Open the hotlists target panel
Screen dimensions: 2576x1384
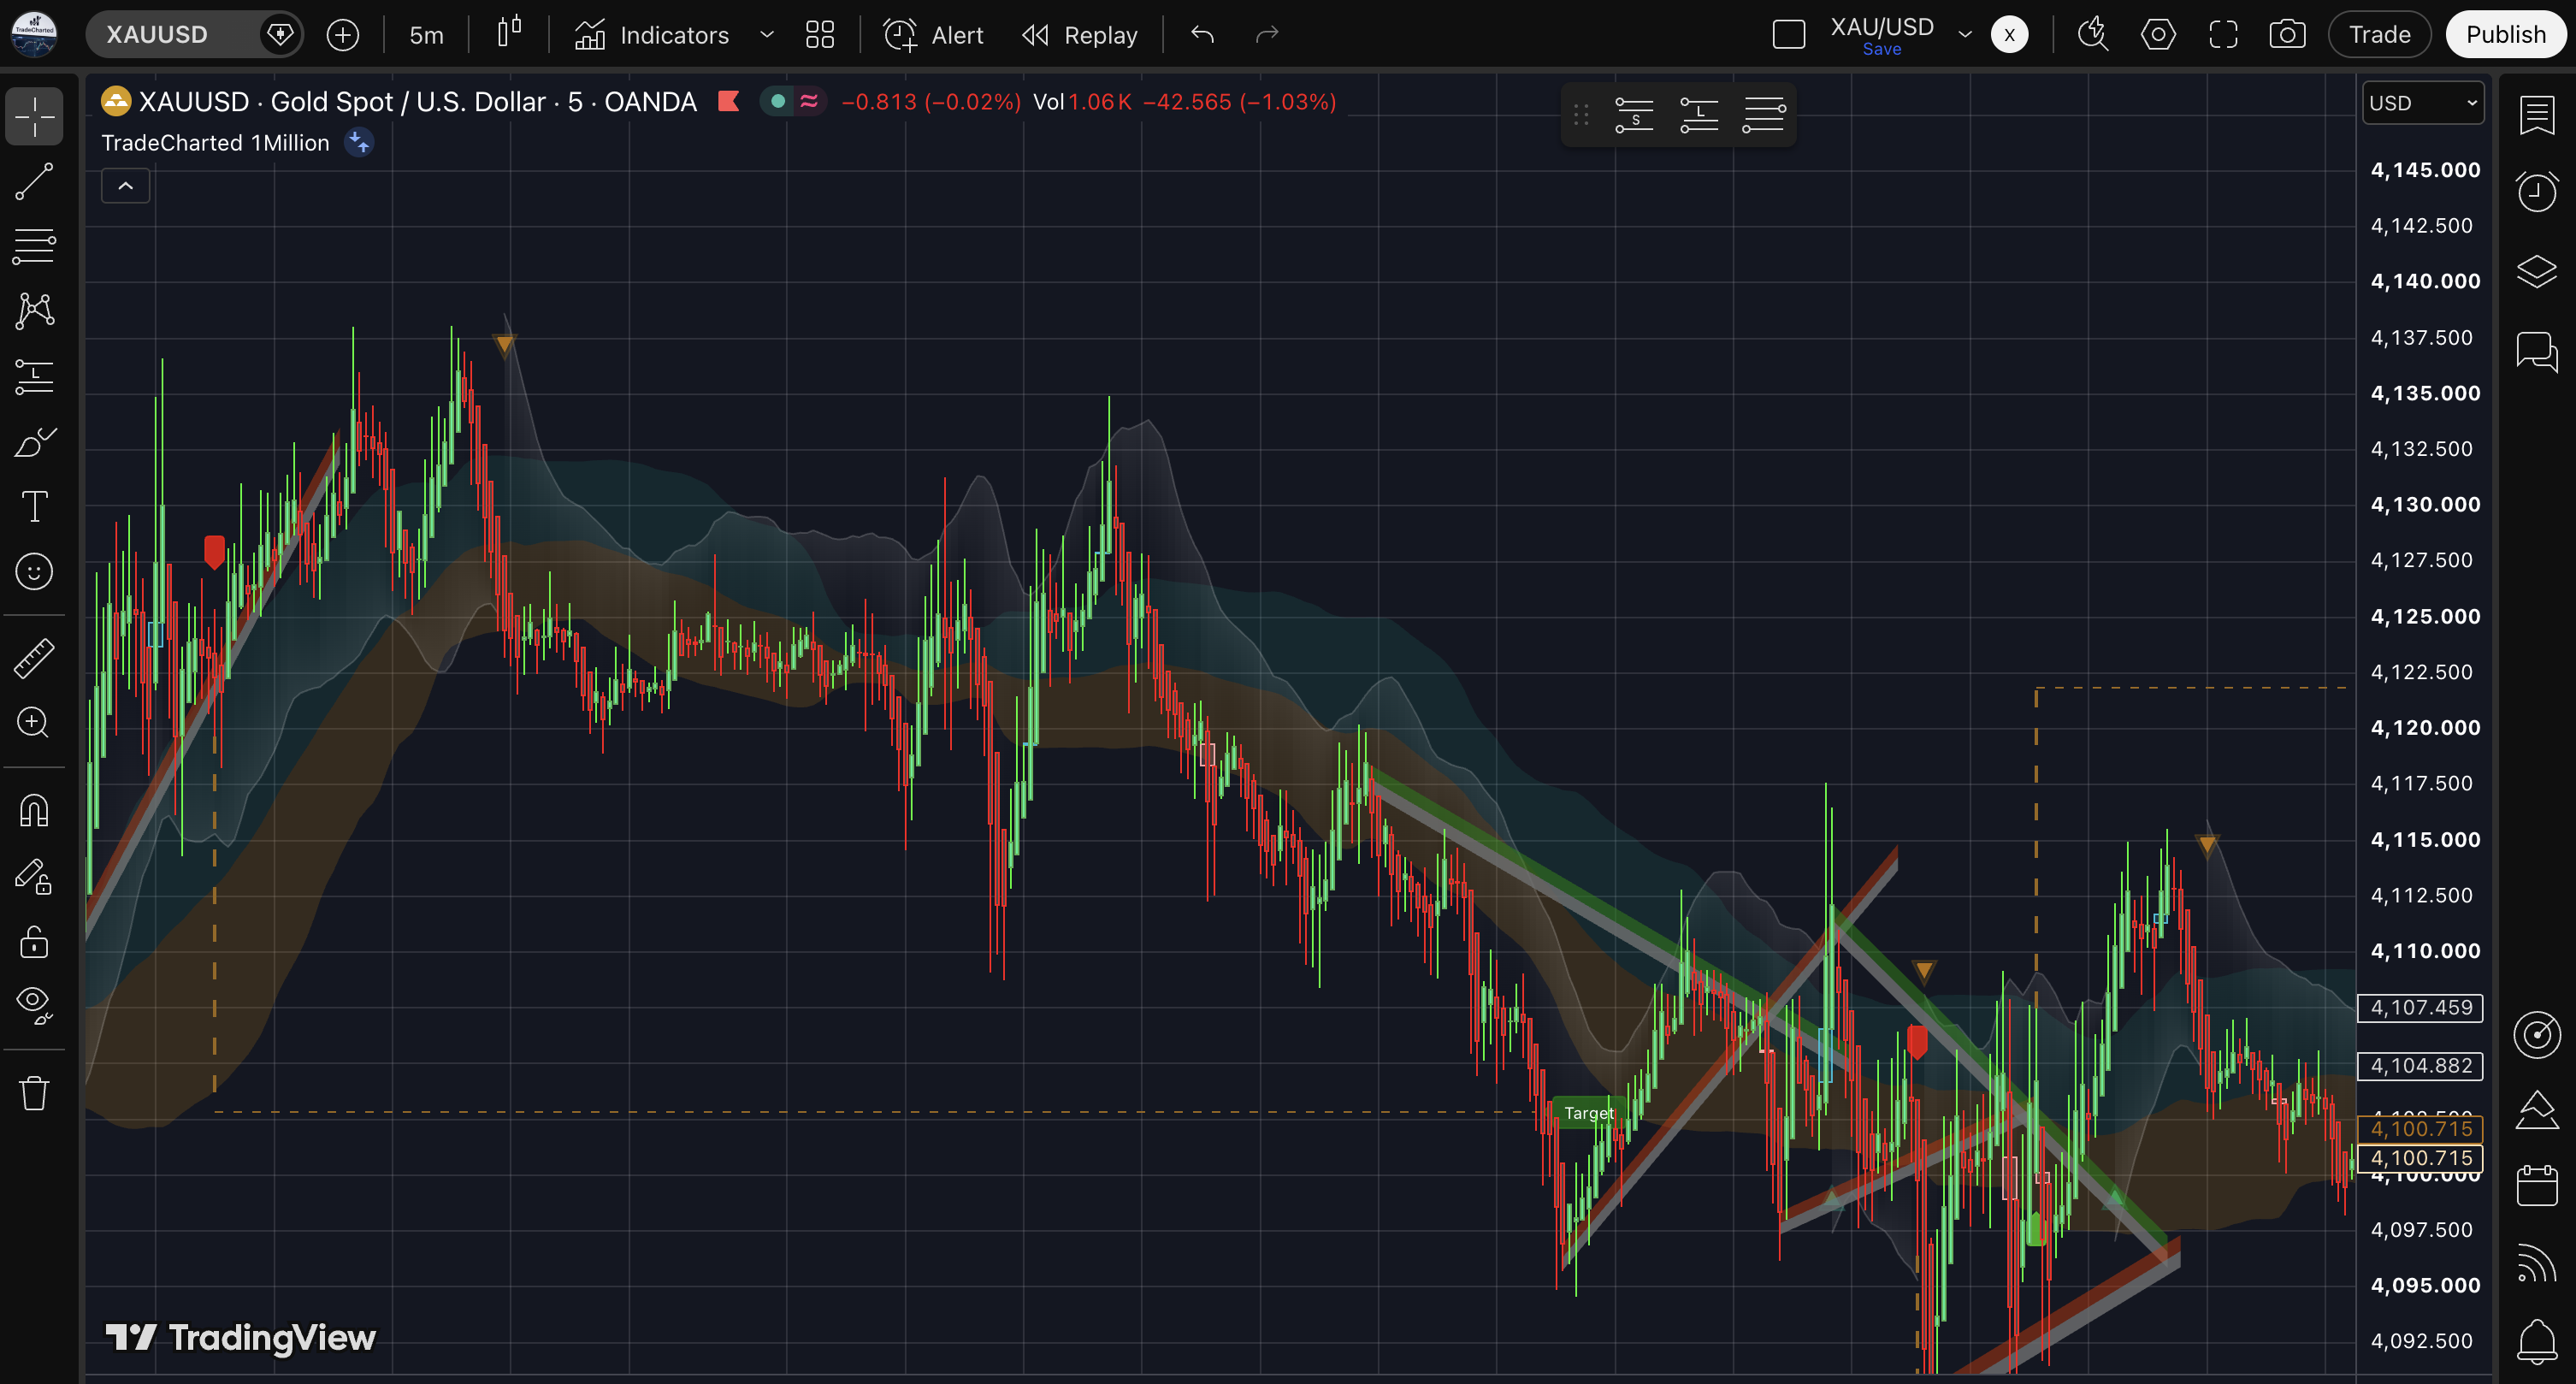click(x=2537, y=1035)
